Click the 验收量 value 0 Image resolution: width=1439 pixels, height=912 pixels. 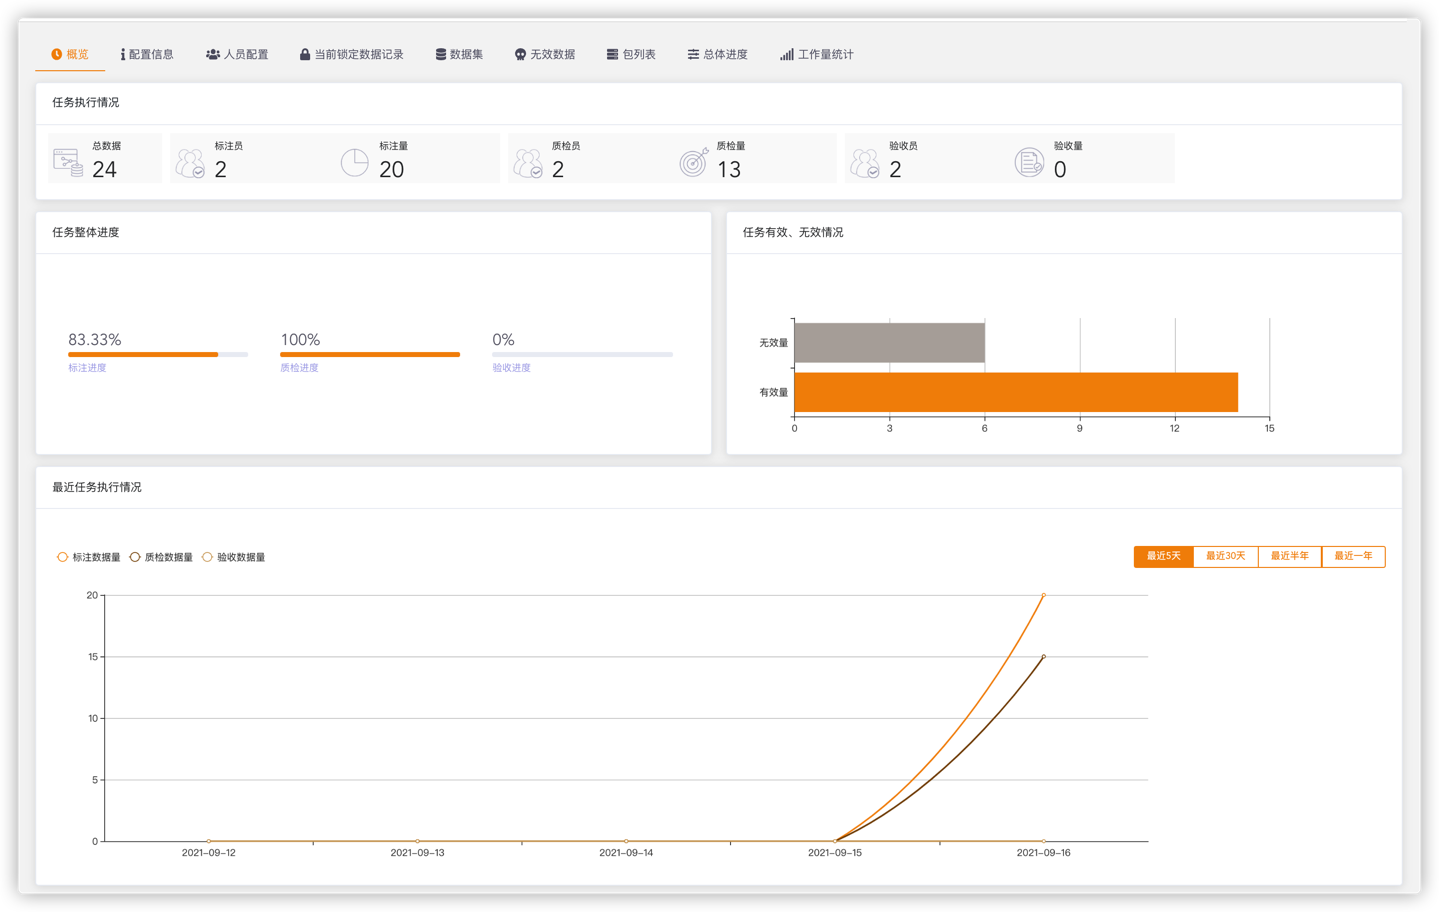coord(1060,170)
